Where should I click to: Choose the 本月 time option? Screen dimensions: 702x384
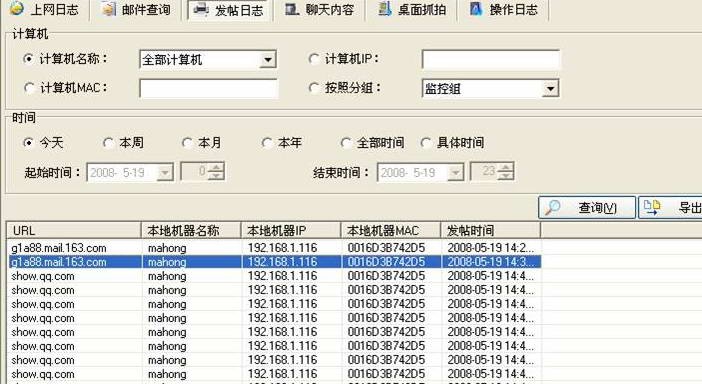pos(187,143)
